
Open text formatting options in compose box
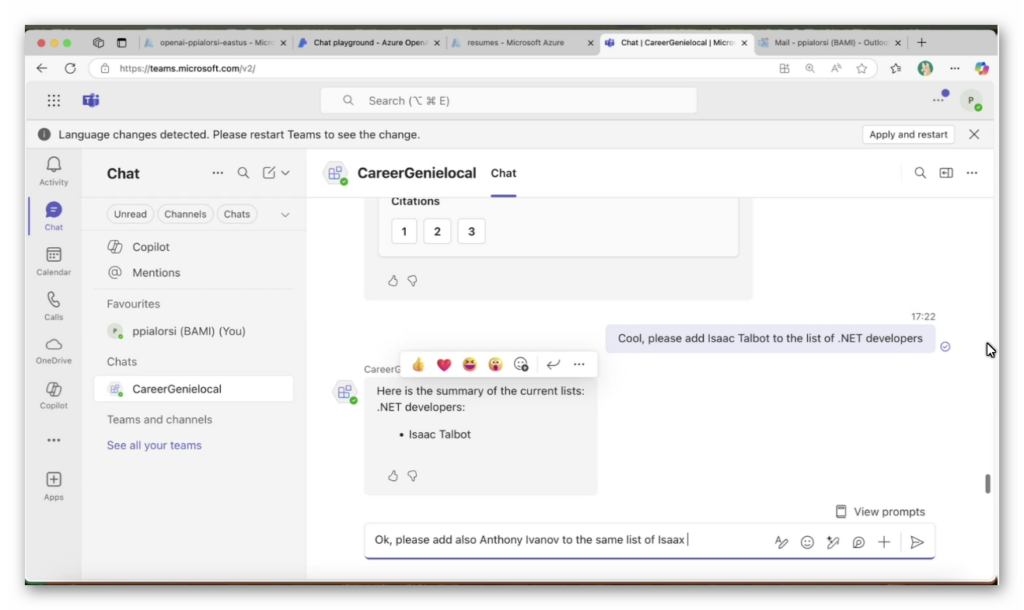click(781, 542)
